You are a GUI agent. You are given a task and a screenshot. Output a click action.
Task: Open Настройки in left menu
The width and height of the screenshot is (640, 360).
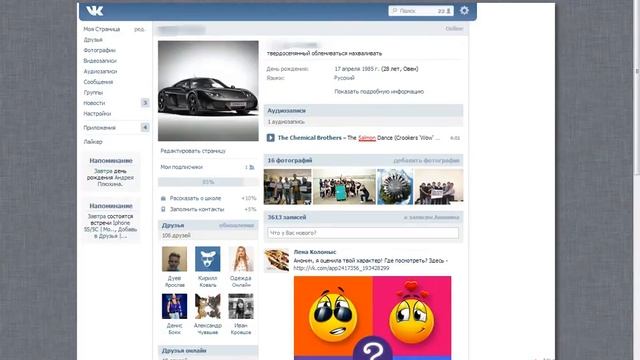pos(97,114)
